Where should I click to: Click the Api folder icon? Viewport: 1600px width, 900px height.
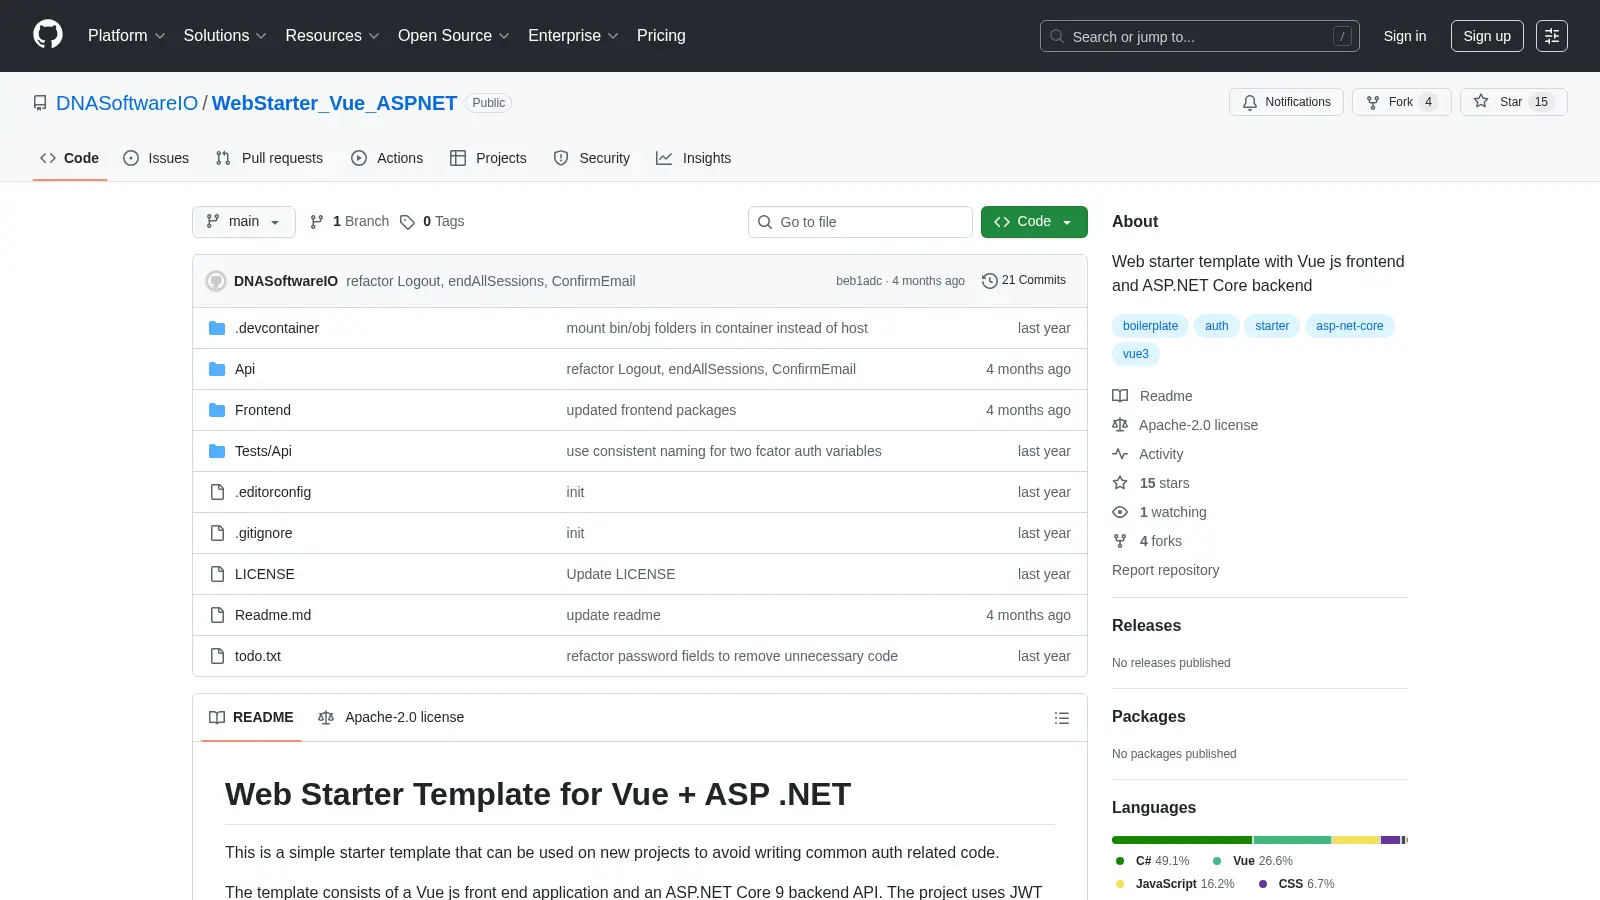click(217, 369)
